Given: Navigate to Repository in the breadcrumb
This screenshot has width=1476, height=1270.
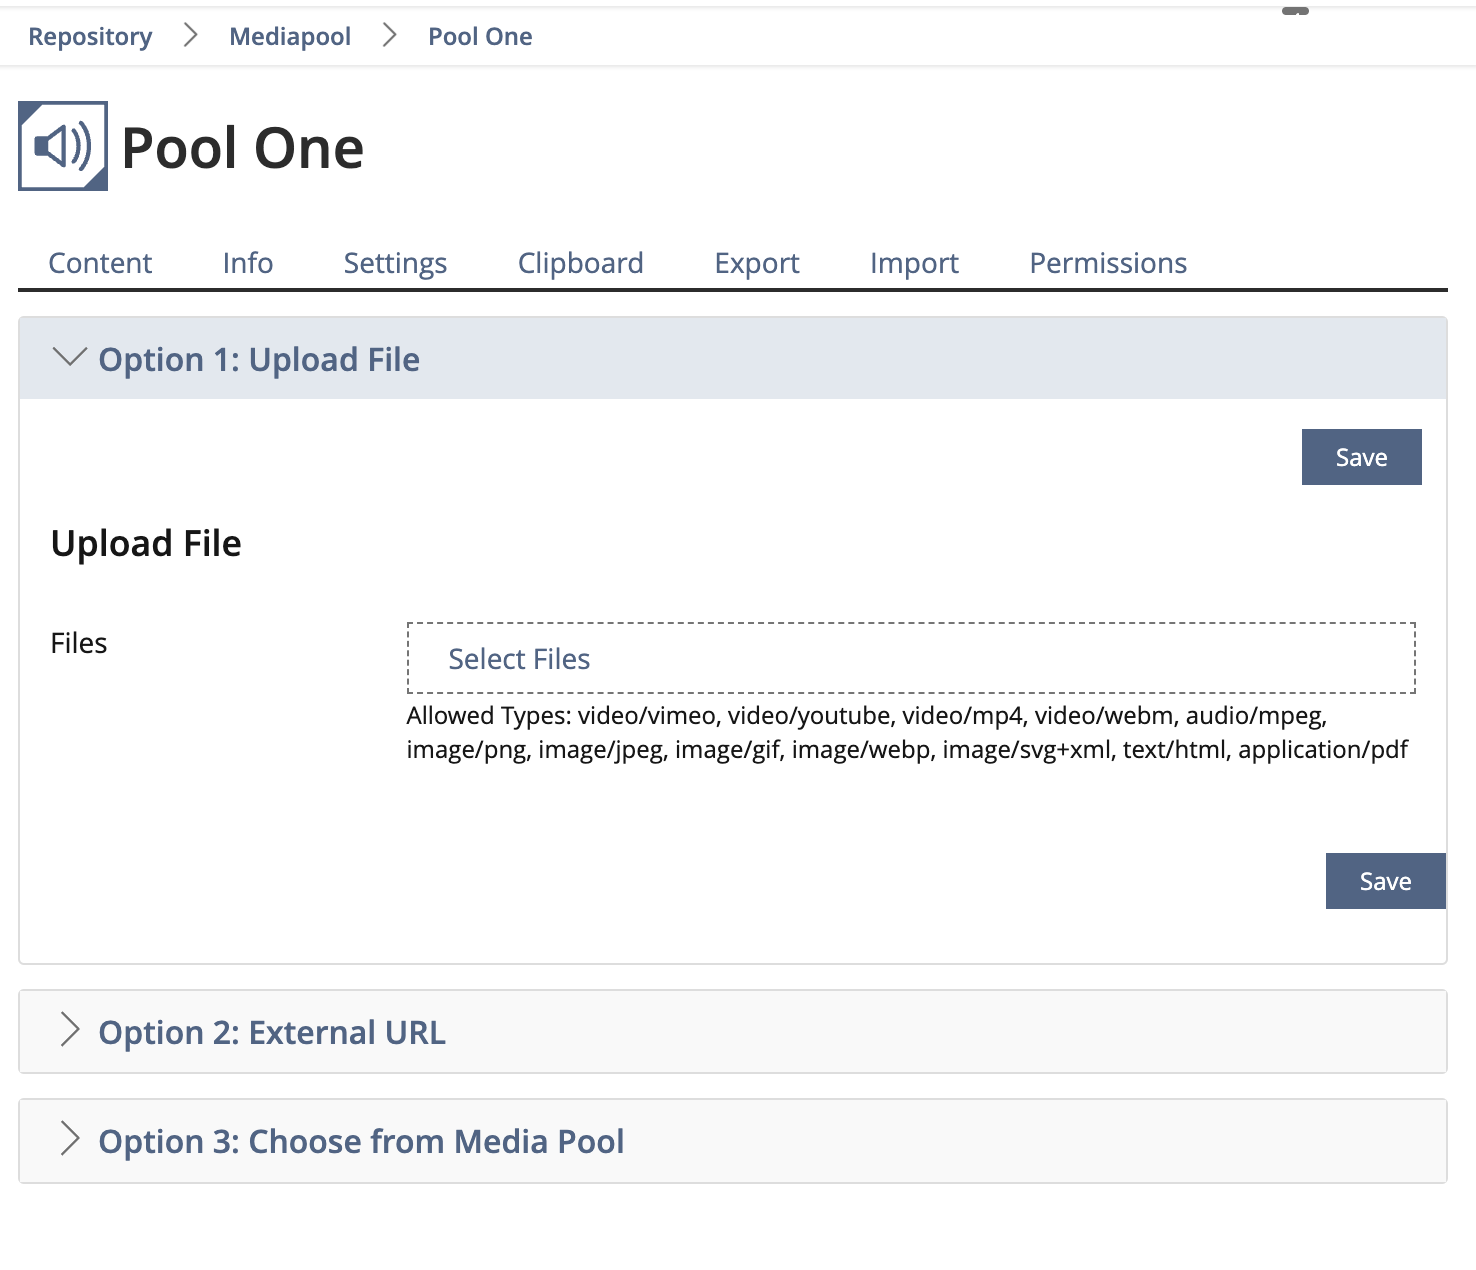Looking at the screenshot, I should pyautogui.click(x=90, y=37).
